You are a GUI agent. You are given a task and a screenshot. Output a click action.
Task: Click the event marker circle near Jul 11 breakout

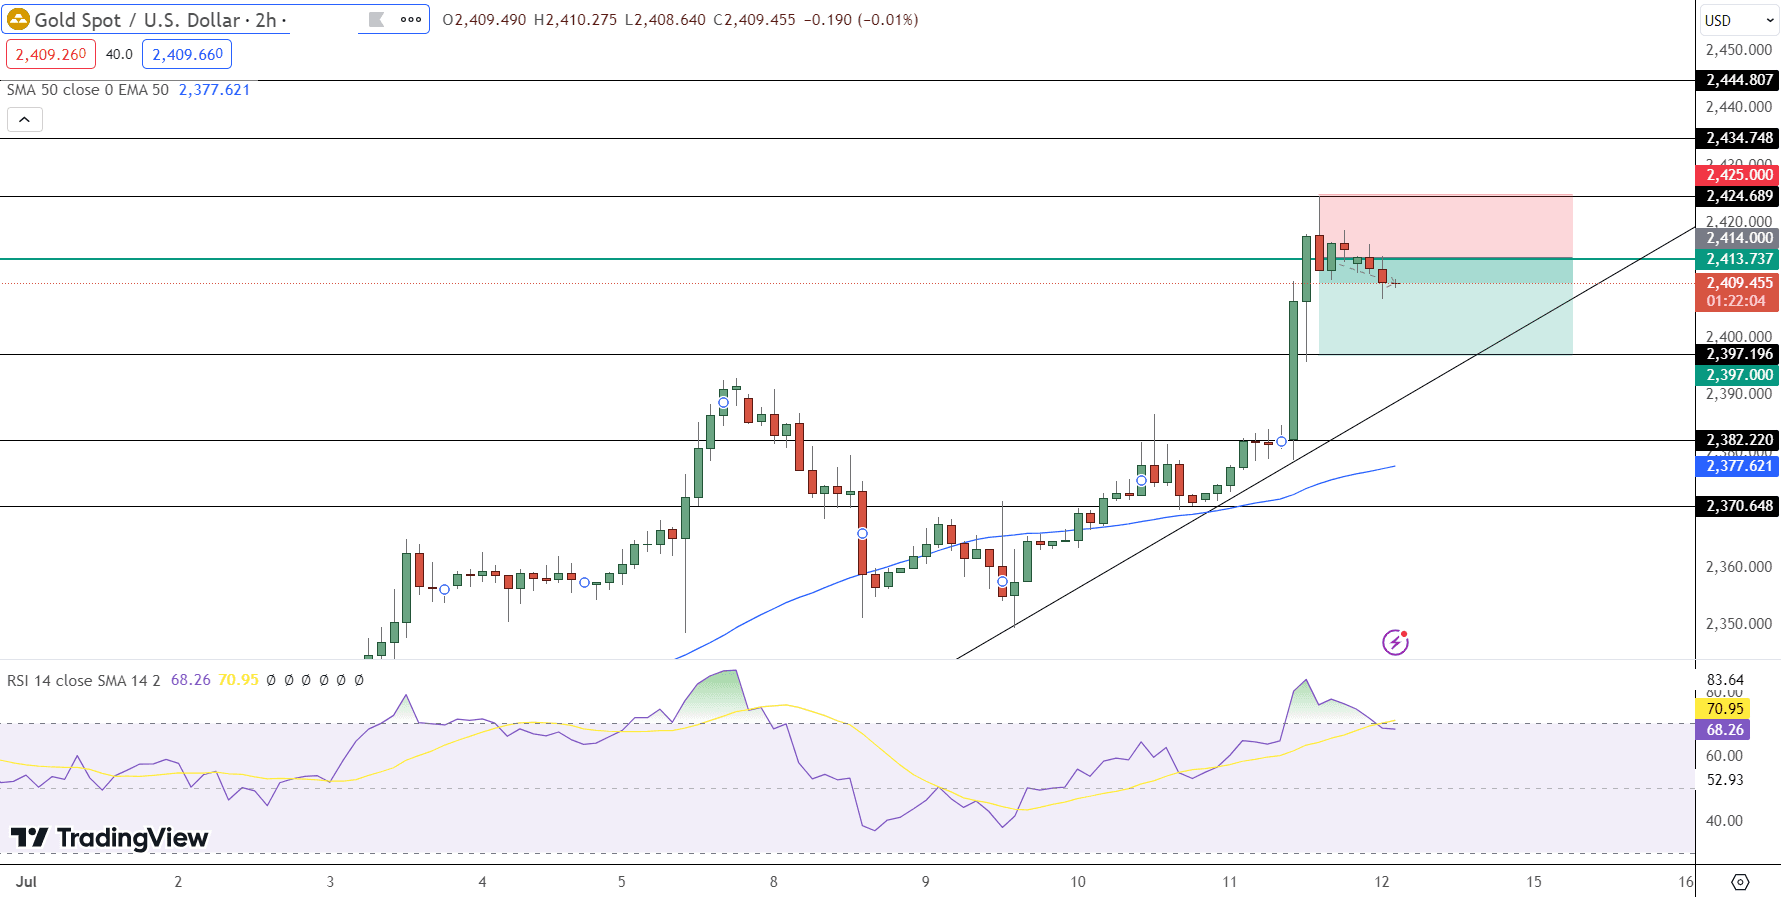pos(1281,442)
